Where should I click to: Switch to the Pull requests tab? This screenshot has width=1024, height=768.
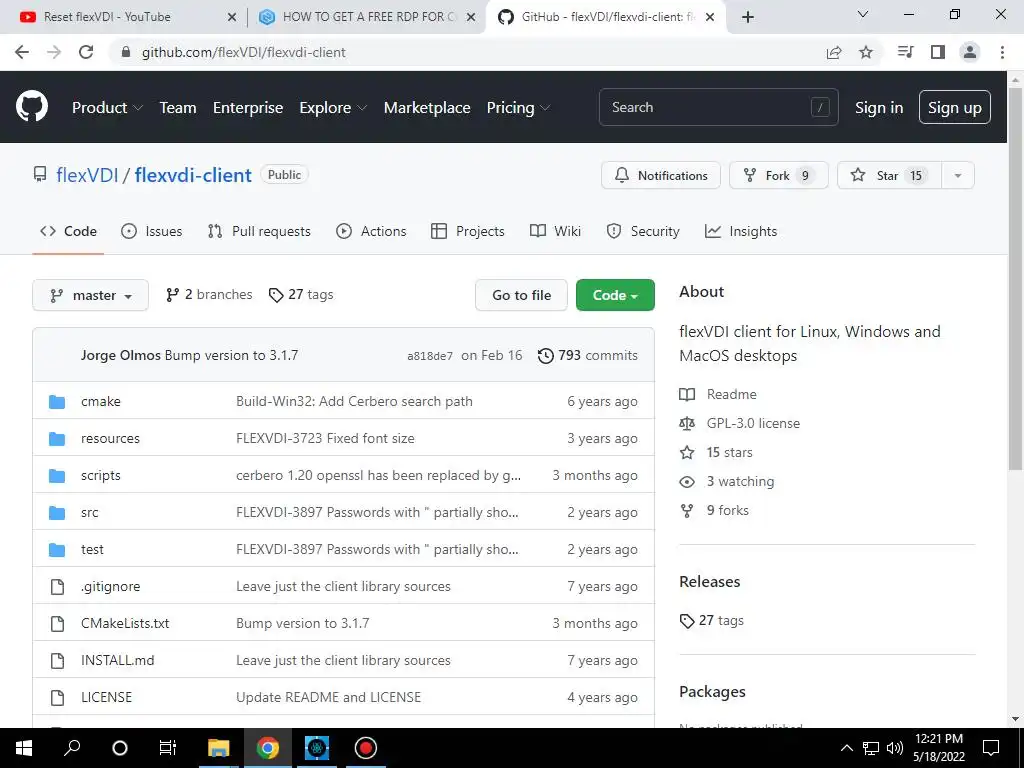click(x=259, y=231)
